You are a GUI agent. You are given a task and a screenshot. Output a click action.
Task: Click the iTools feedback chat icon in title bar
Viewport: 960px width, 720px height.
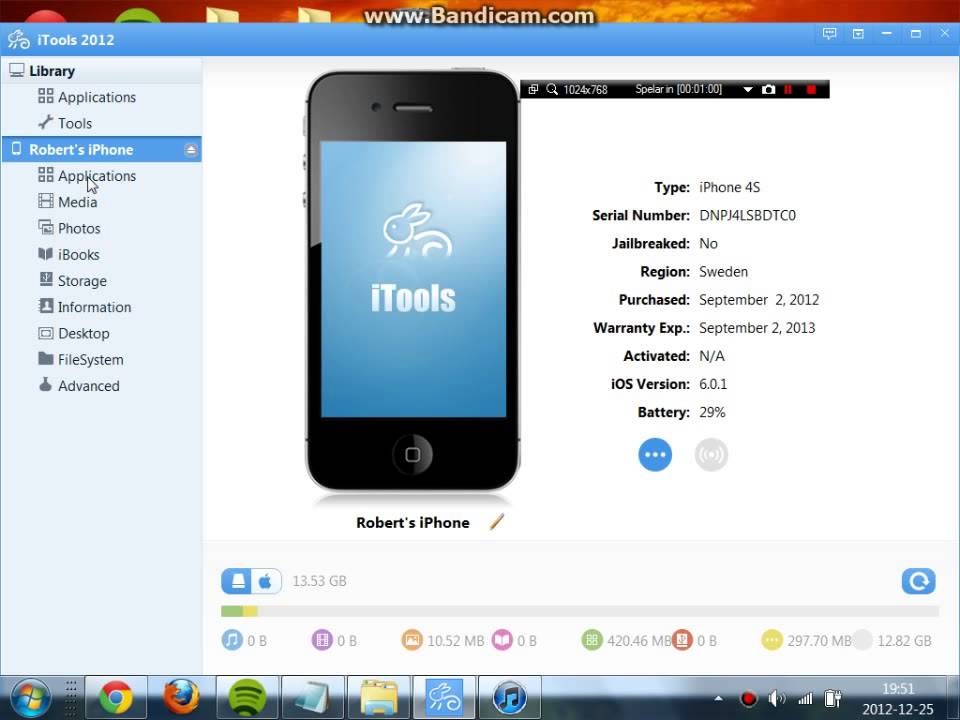tap(830, 34)
